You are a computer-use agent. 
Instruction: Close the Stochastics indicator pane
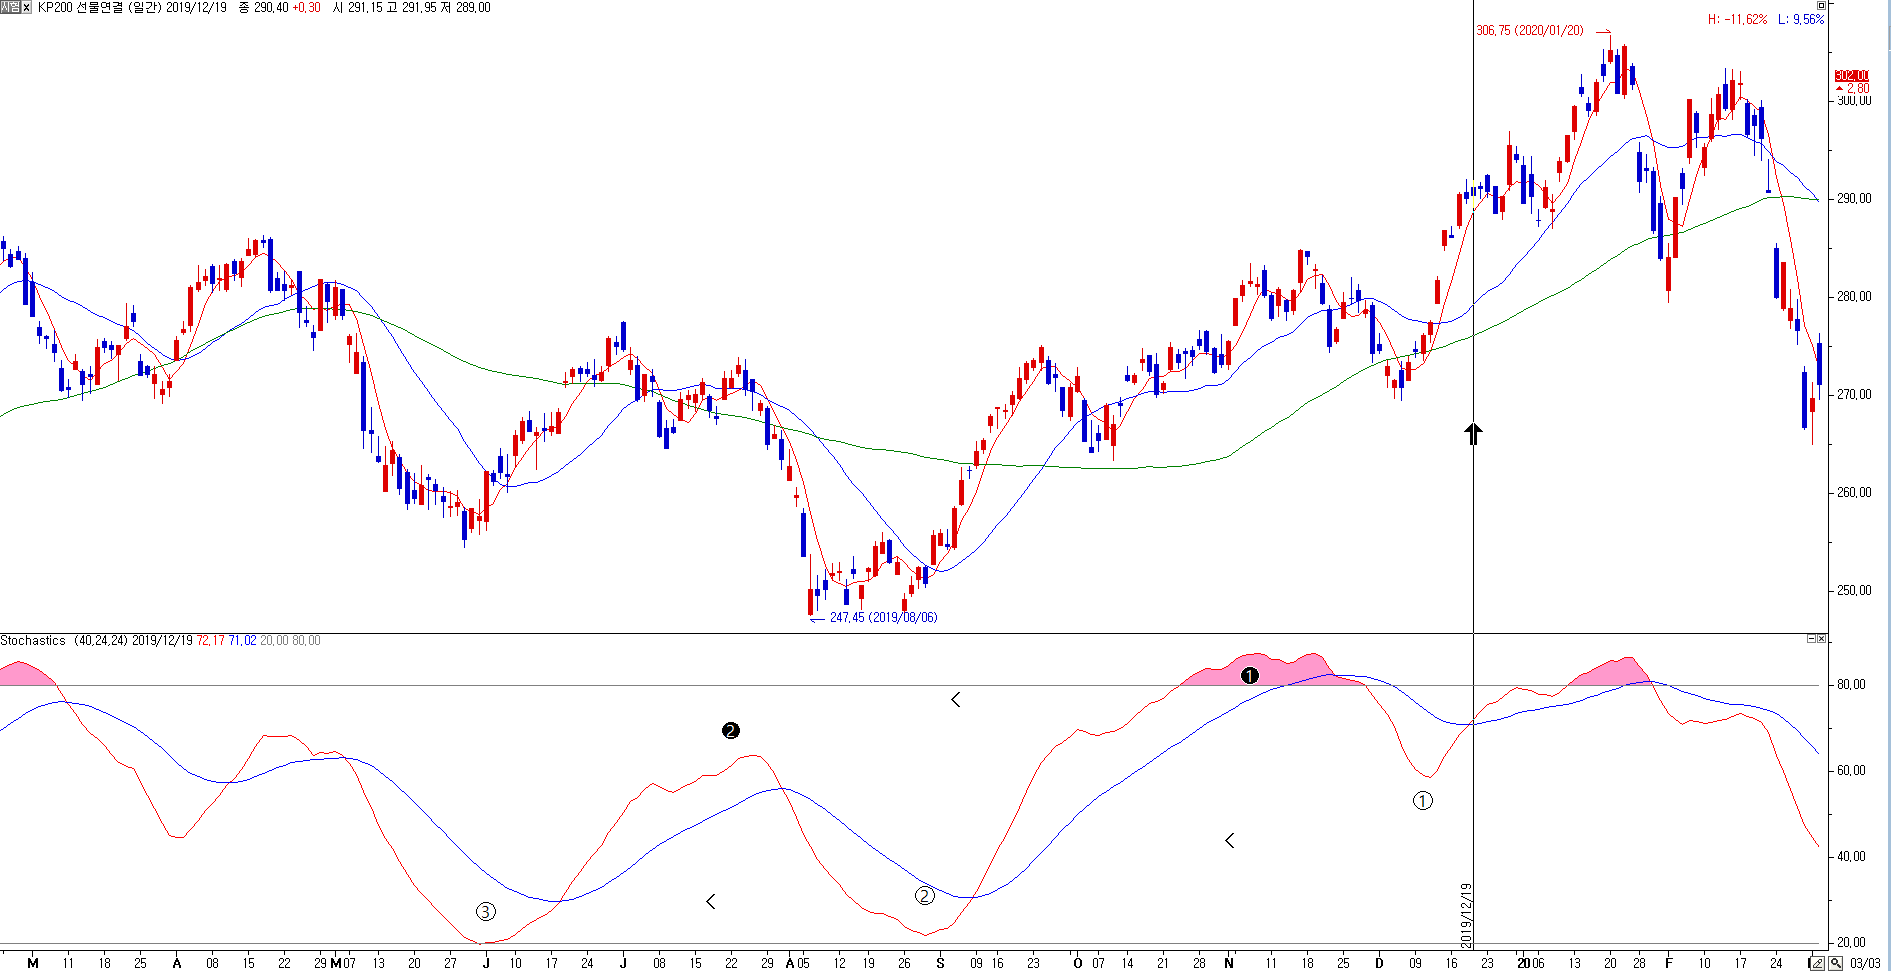(x=1821, y=639)
